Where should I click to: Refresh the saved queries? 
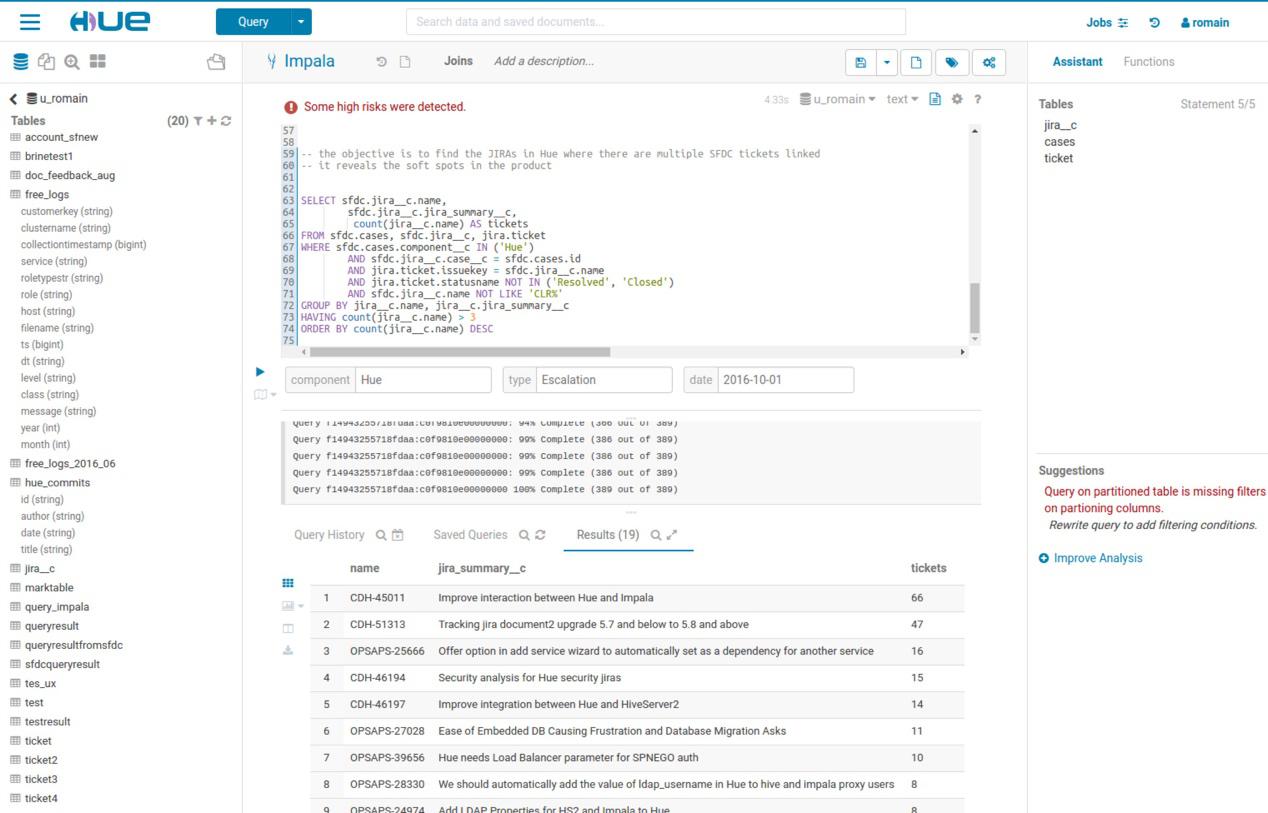540,535
